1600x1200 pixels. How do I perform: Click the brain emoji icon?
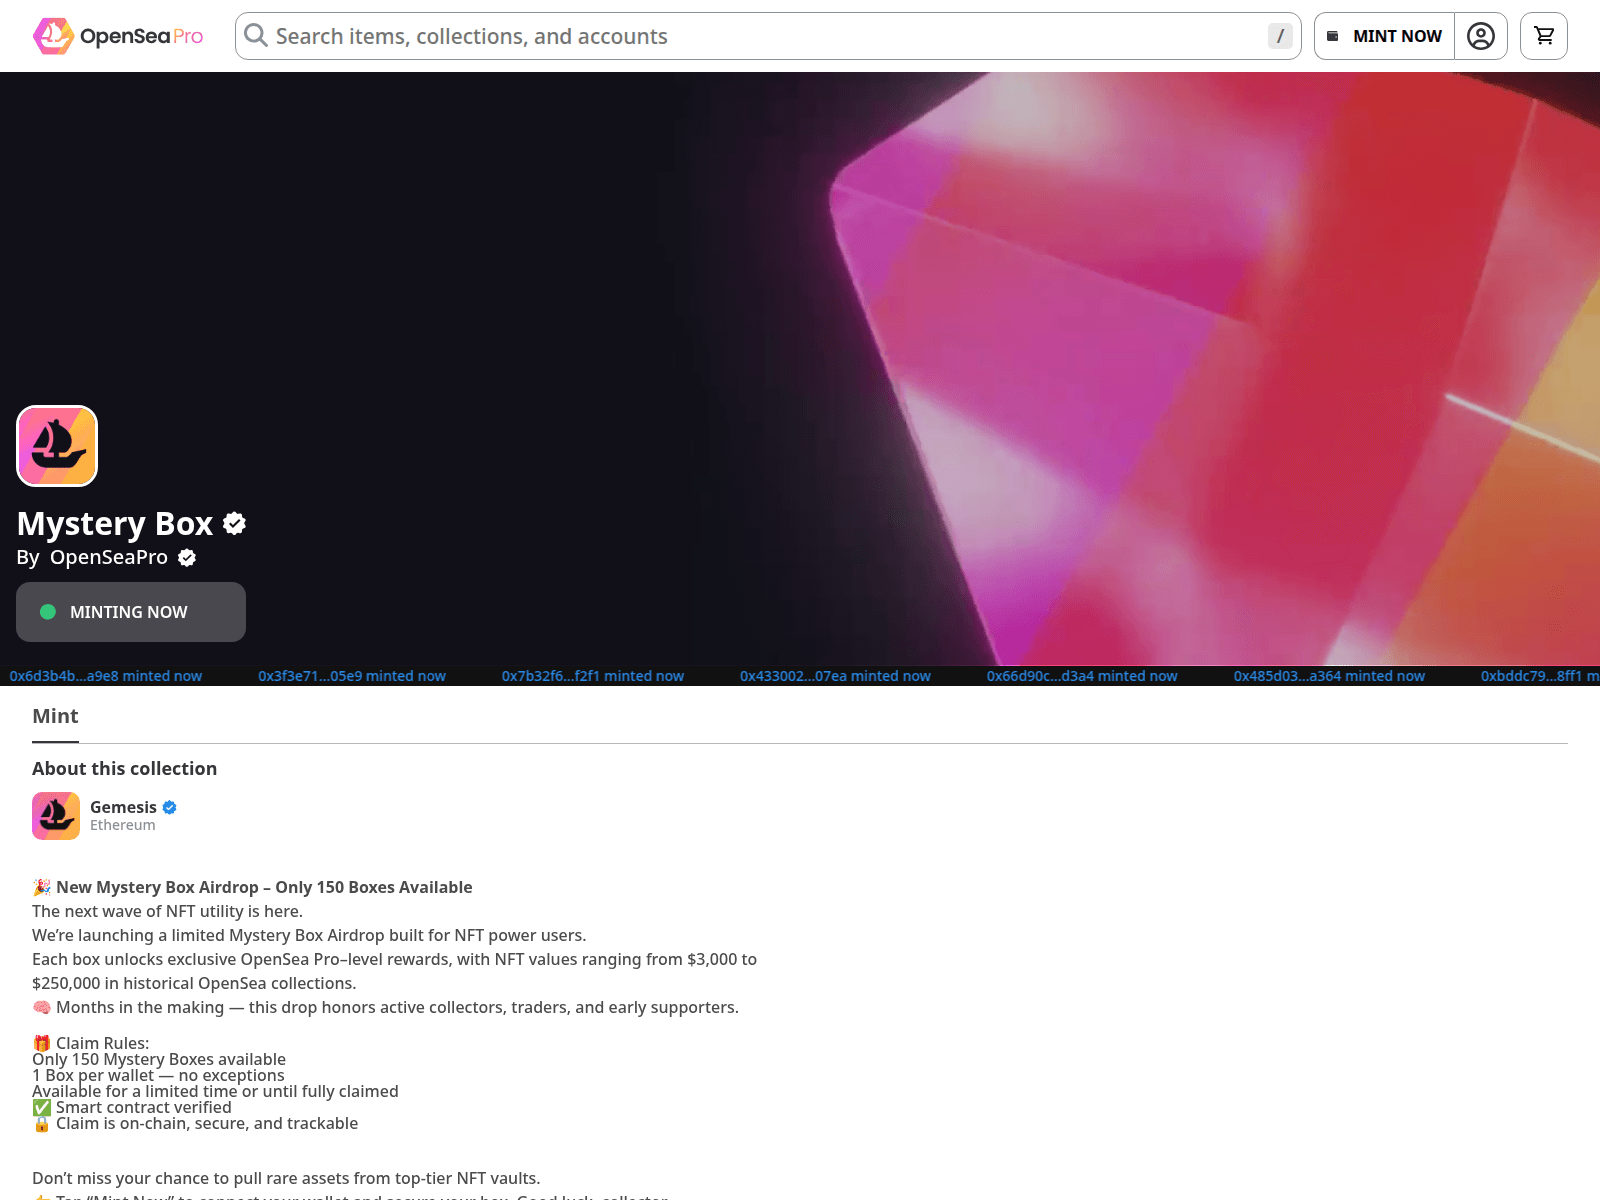(x=42, y=1007)
